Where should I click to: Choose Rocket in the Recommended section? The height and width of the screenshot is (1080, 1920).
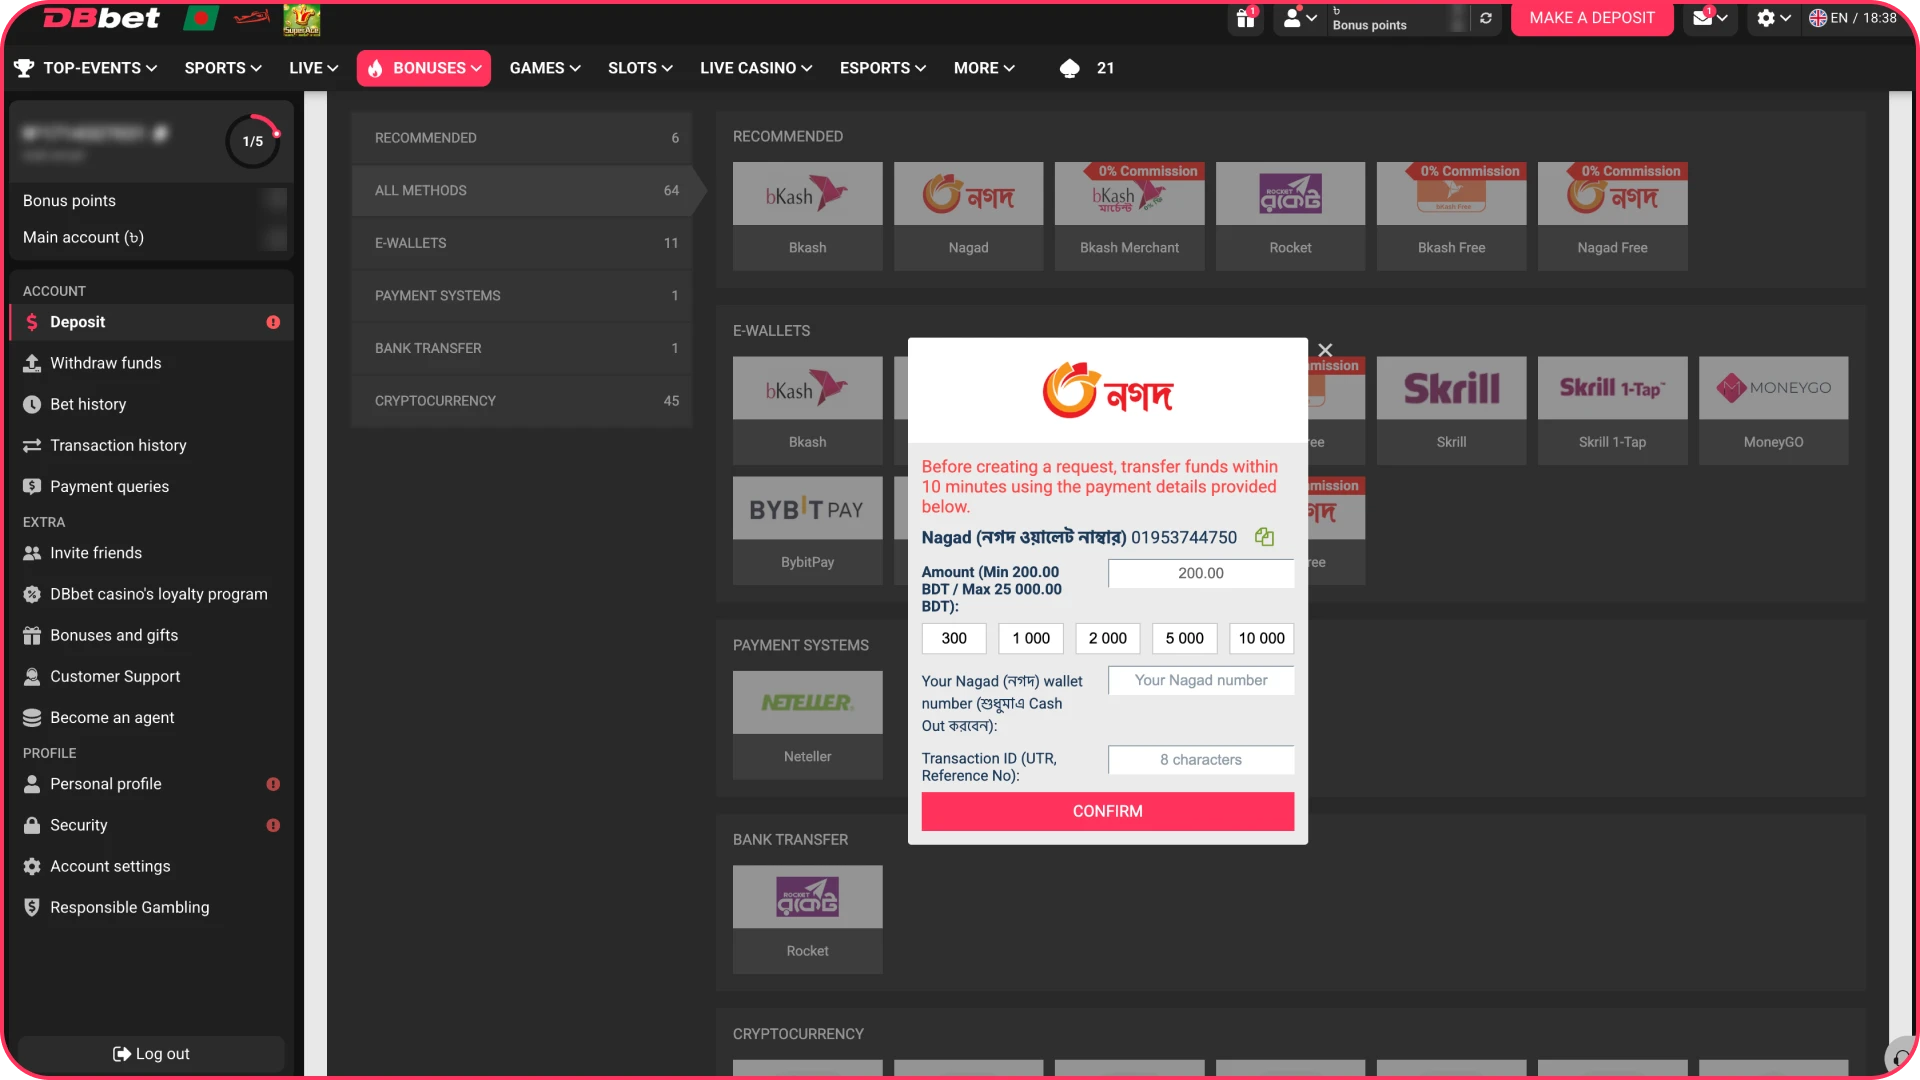[1290, 216]
